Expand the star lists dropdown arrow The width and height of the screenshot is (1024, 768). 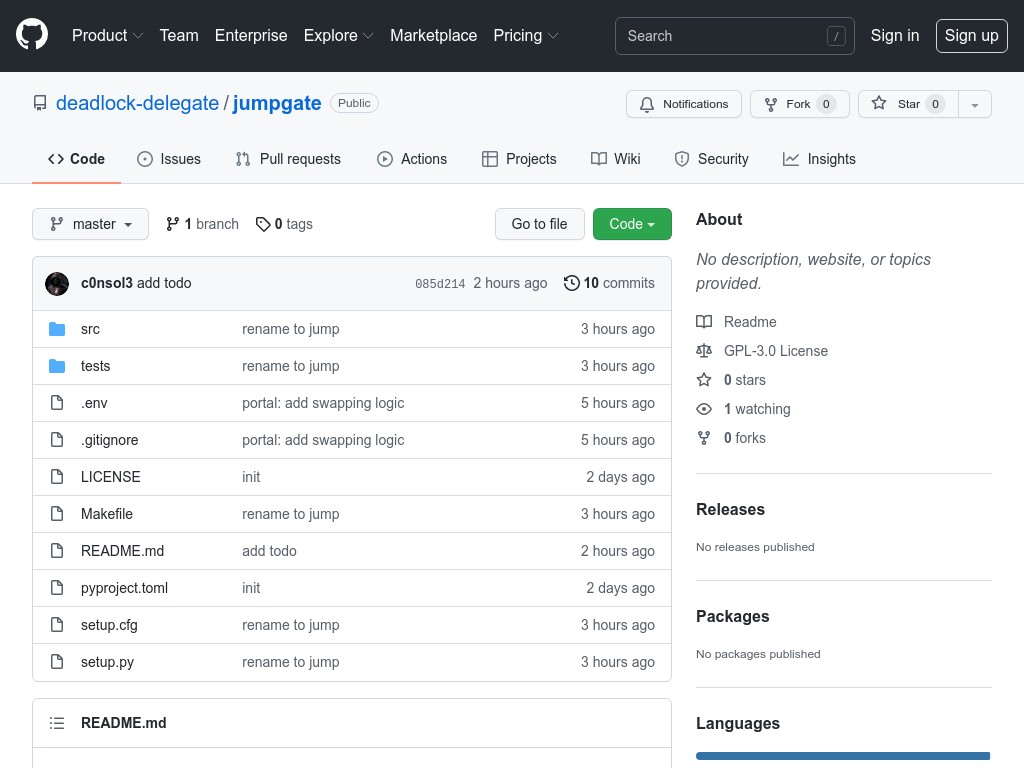(974, 104)
